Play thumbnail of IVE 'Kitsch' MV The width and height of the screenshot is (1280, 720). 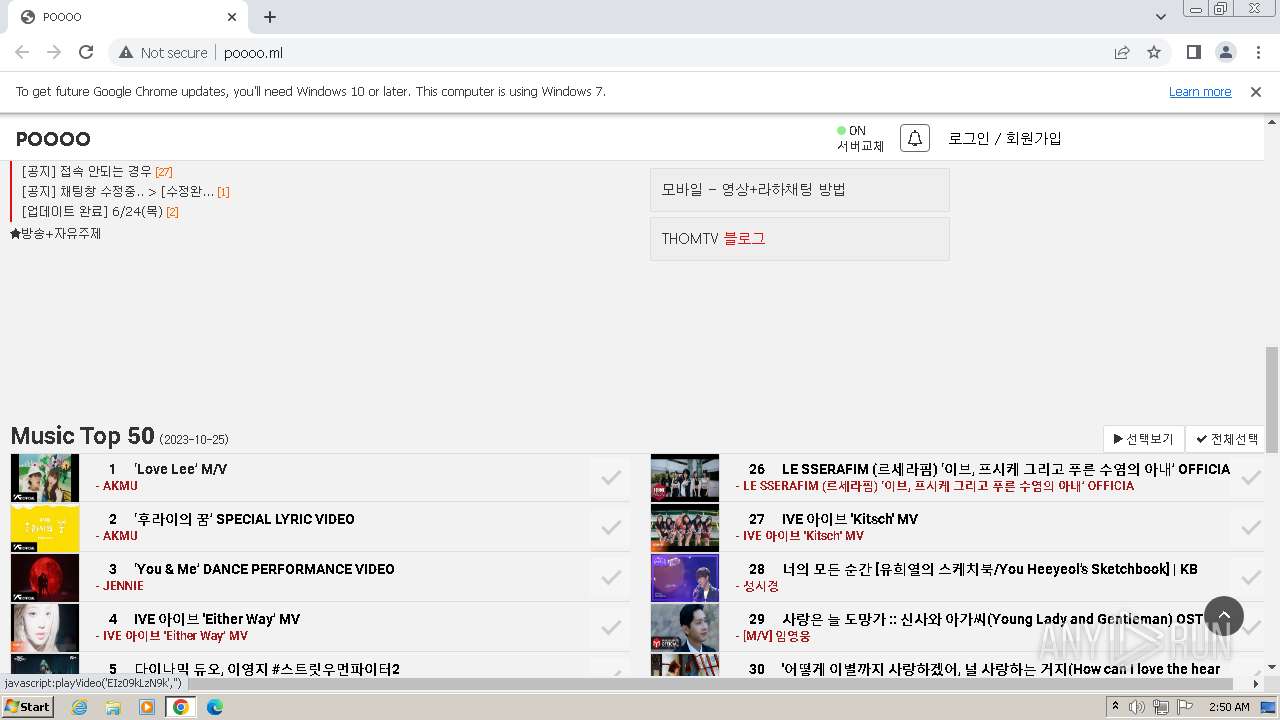(685, 527)
